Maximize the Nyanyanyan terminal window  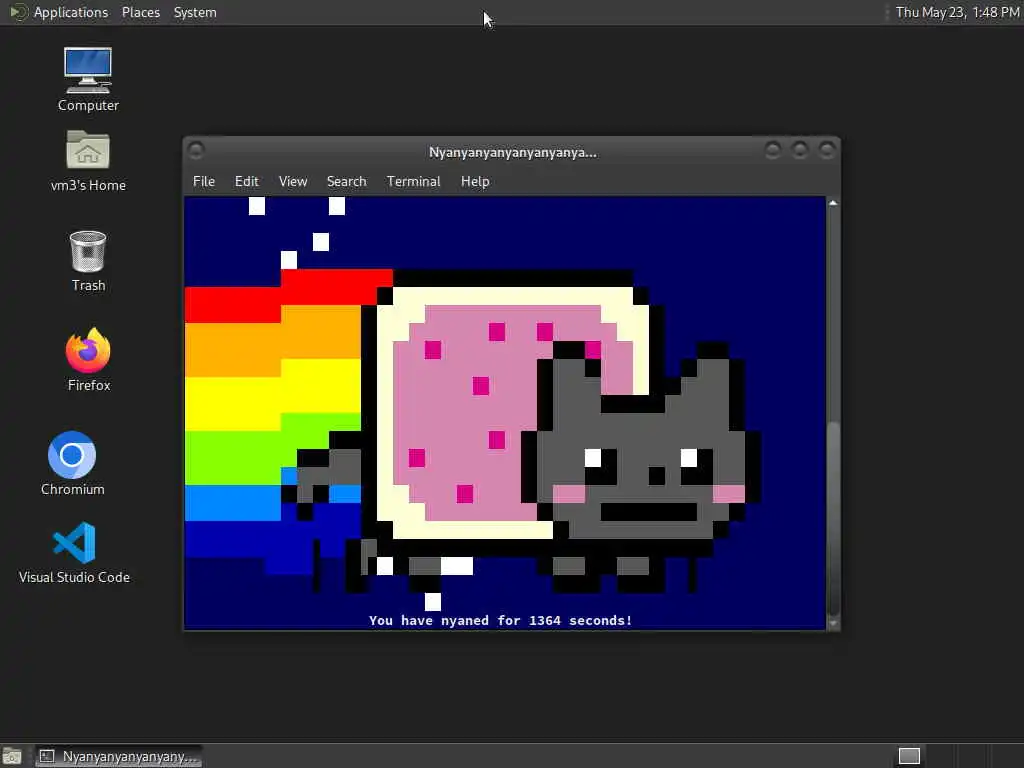click(799, 151)
